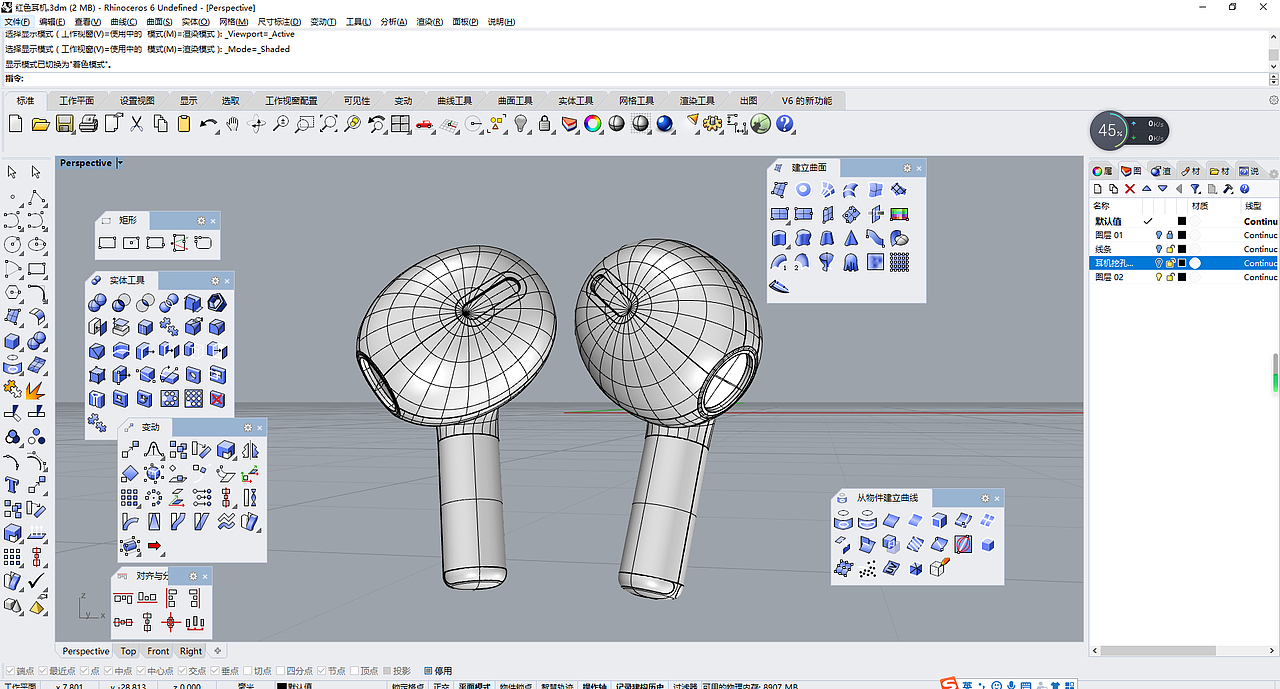This screenshot has height=689, width=1280.
Task: Click the 线条 layer black color swatch
Action: coord(1181,249)
